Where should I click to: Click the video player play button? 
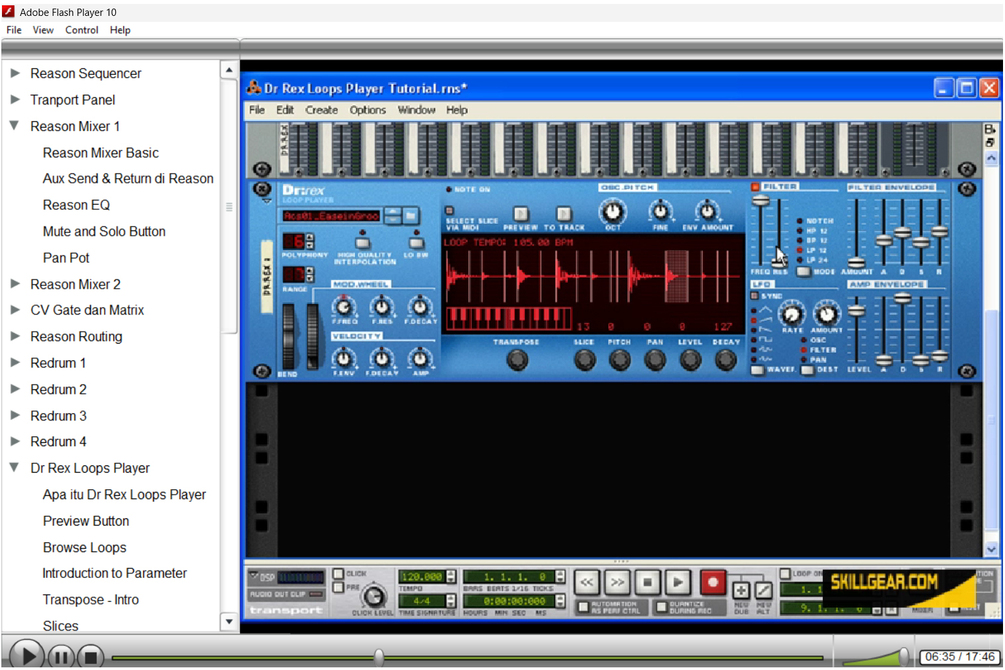(27, 656)
